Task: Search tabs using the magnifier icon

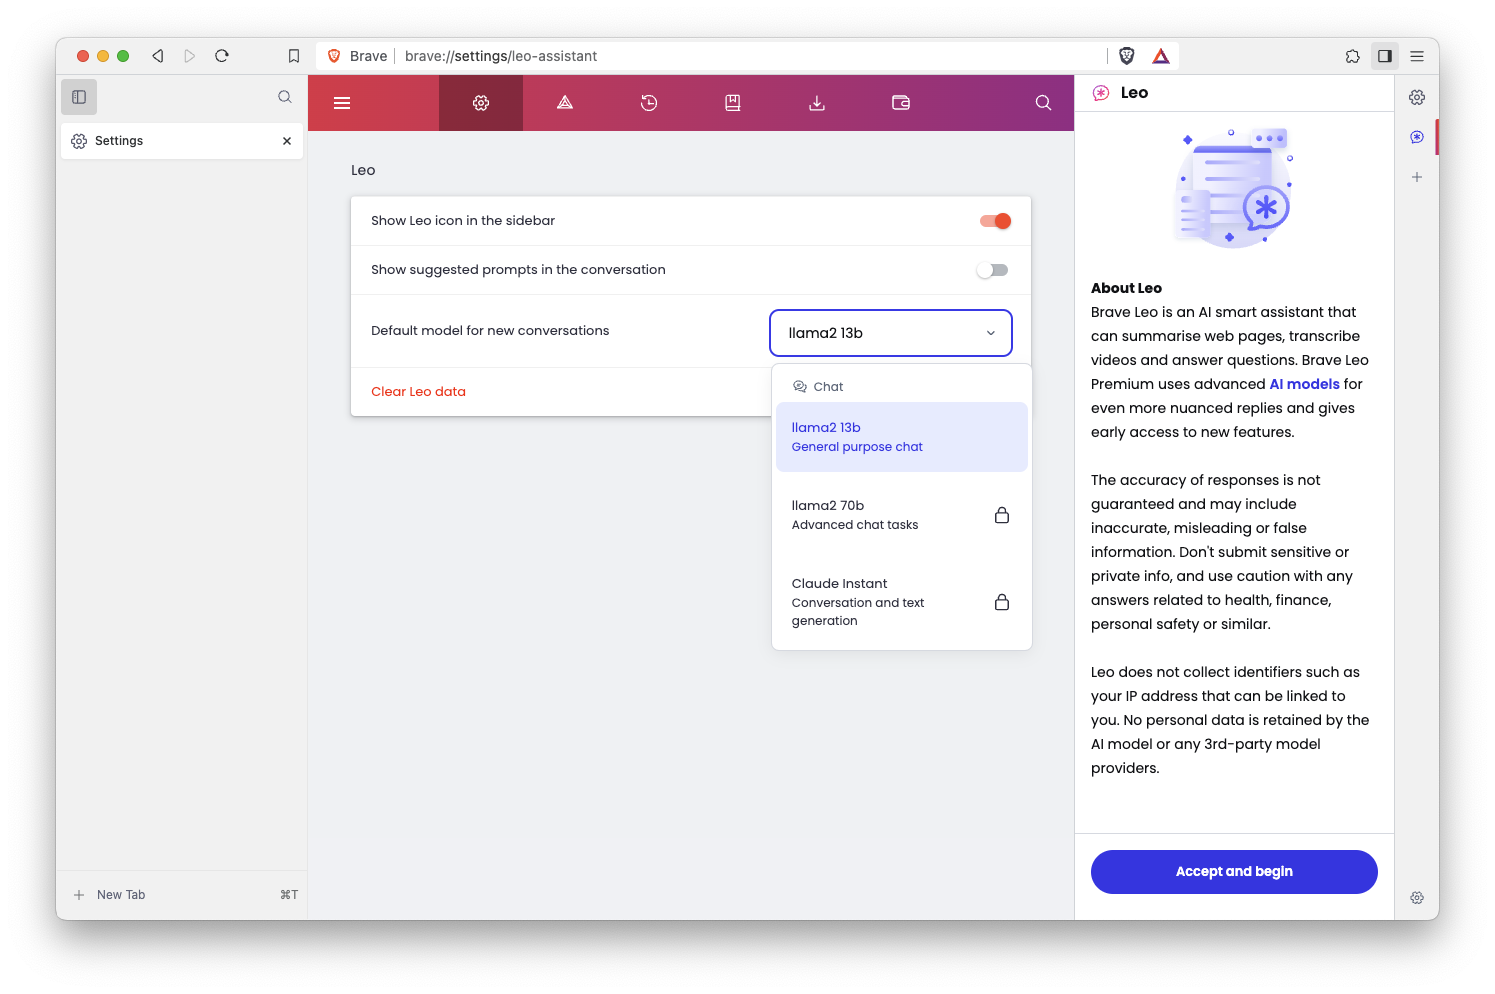Action: 285,97
